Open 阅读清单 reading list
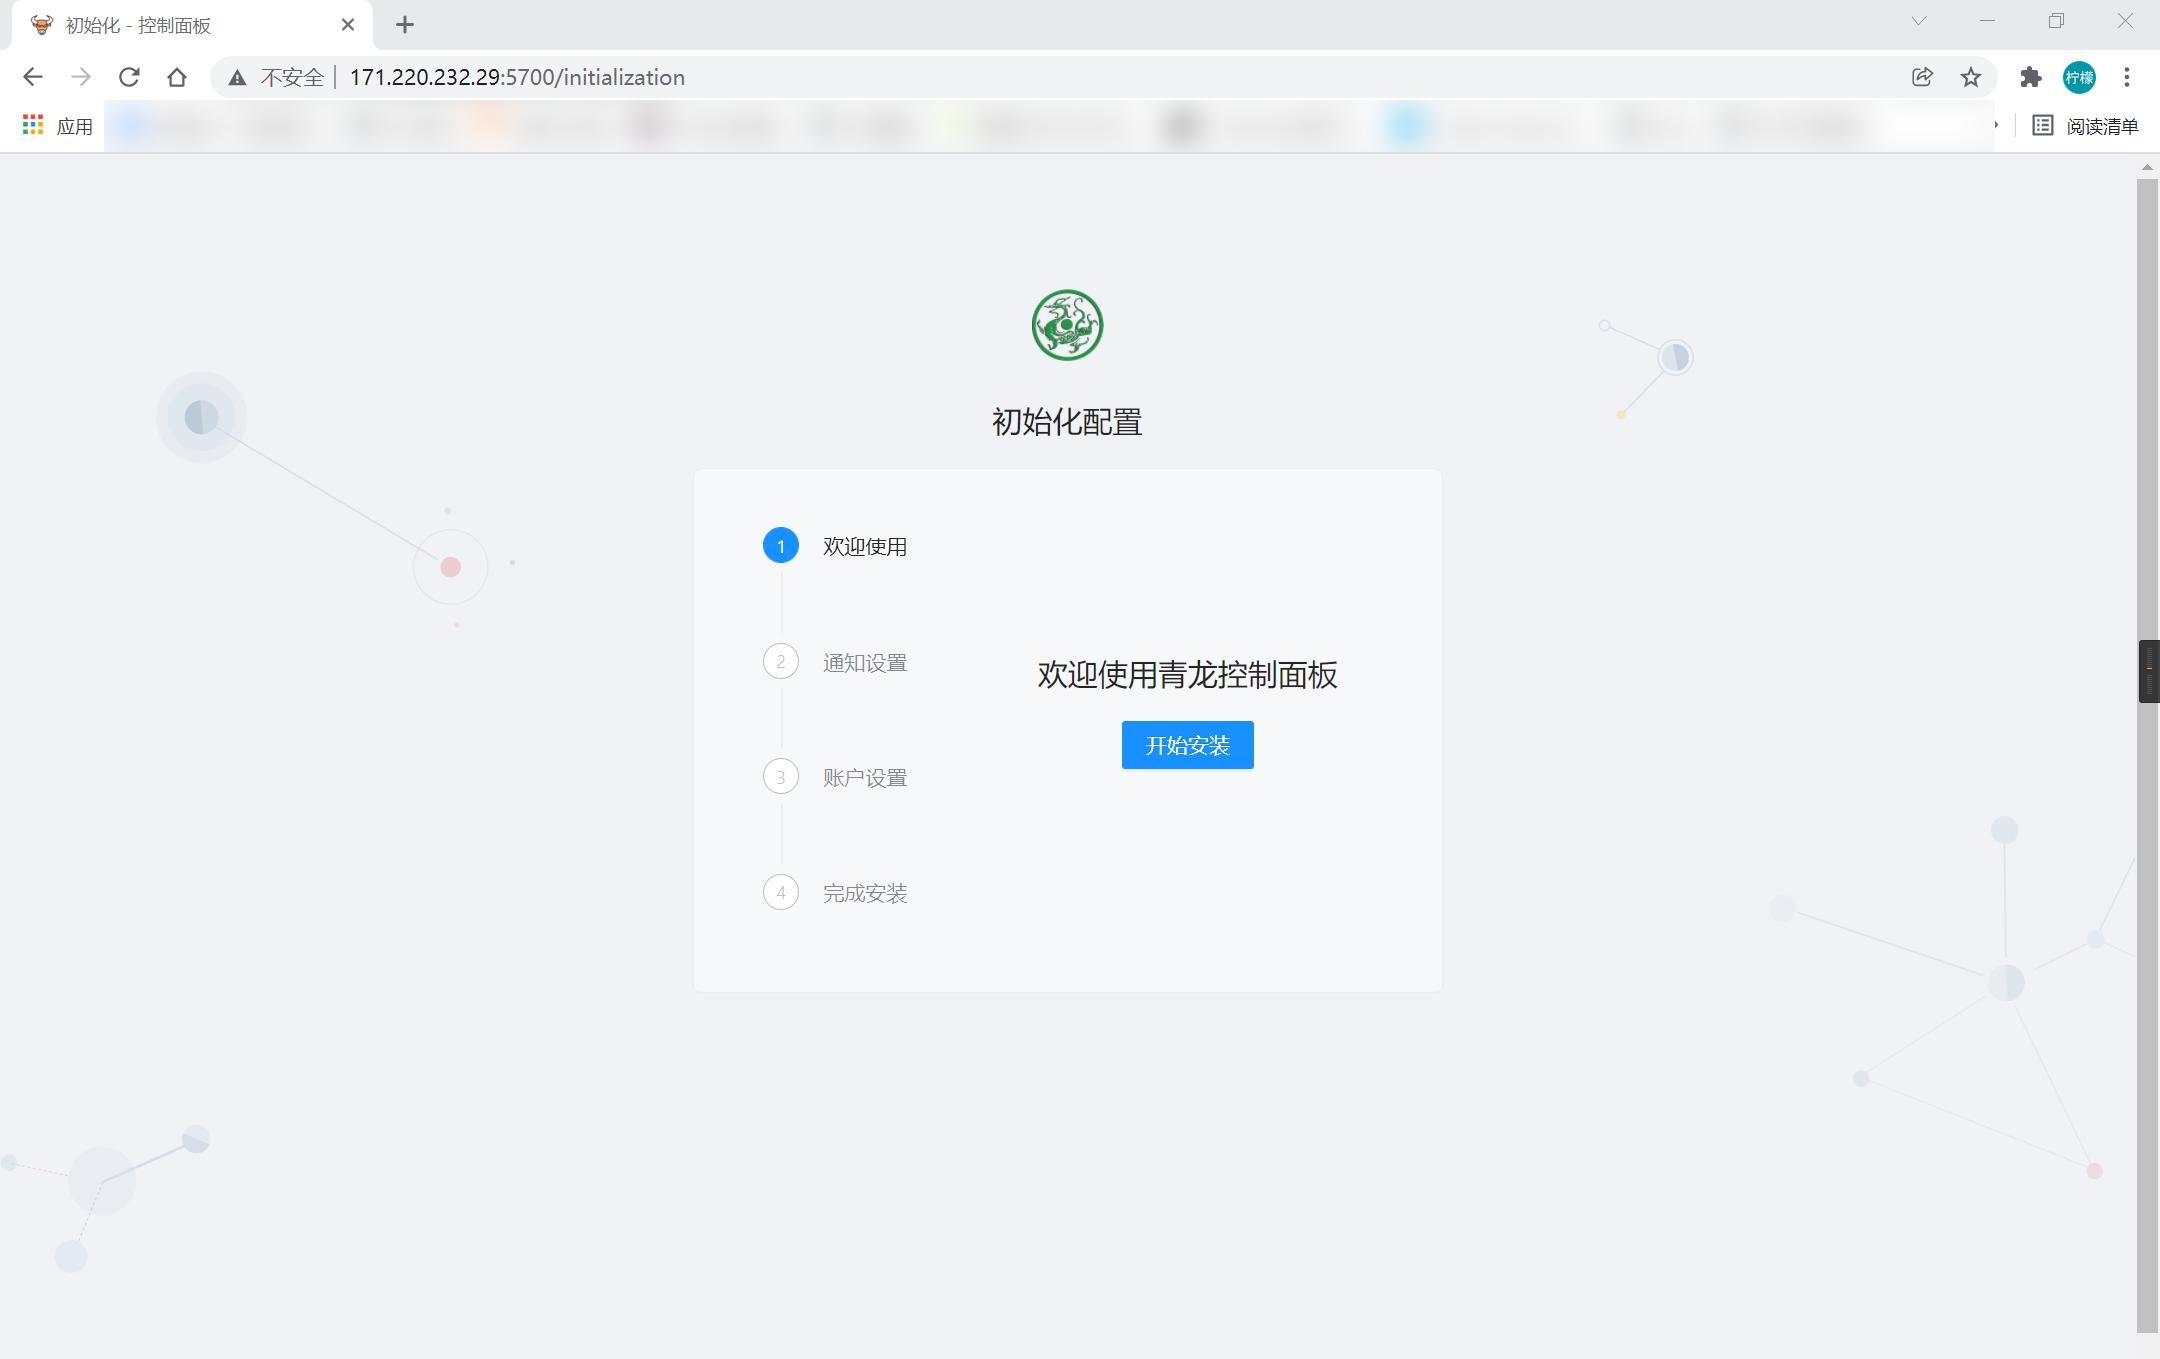This screenshot has height=1359, width=2160. [2086, 126]
